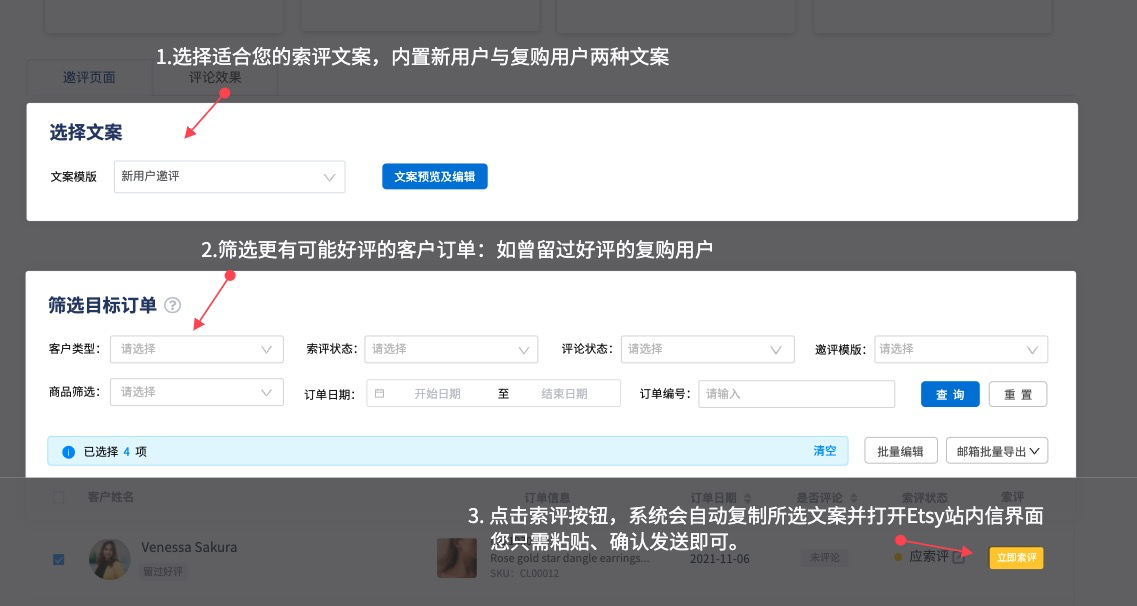Open the 筛选目标订单 help icon
The image size is (1137, 606).
172,304
